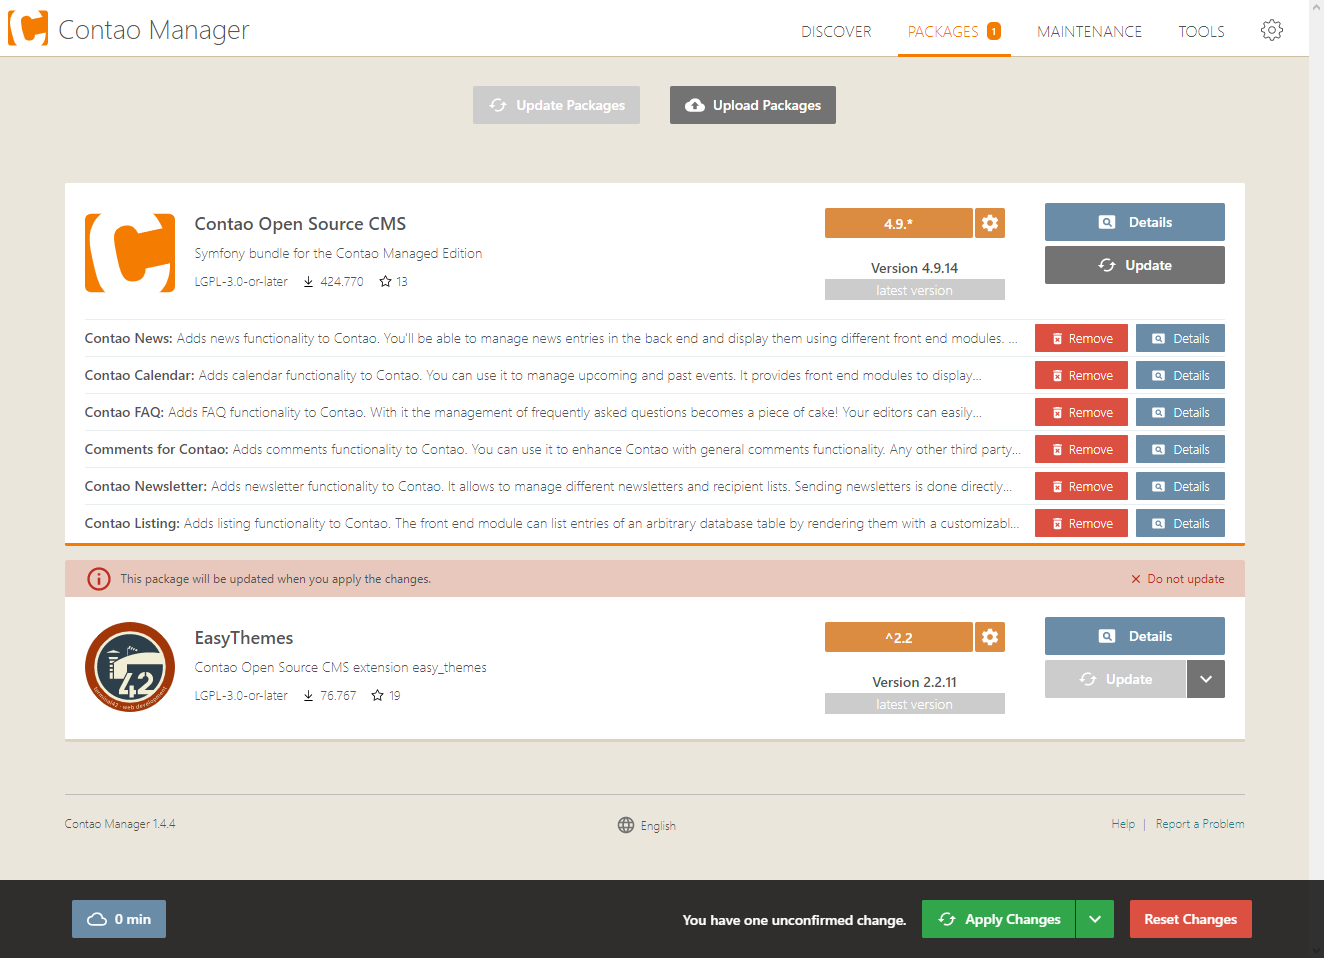
Task: Open the TOOLS menu
Action: [1201, 31]
